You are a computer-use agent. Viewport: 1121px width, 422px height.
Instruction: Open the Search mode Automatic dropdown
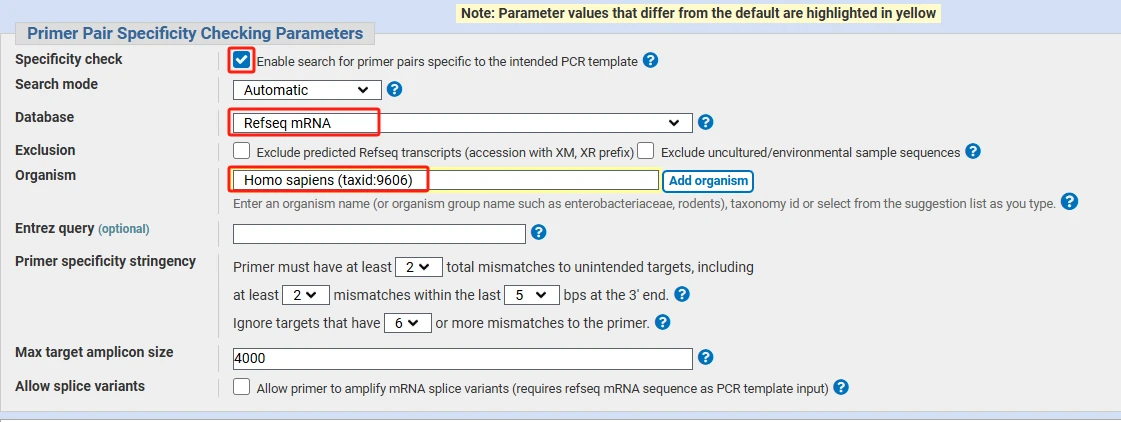(x=307, y=90)
